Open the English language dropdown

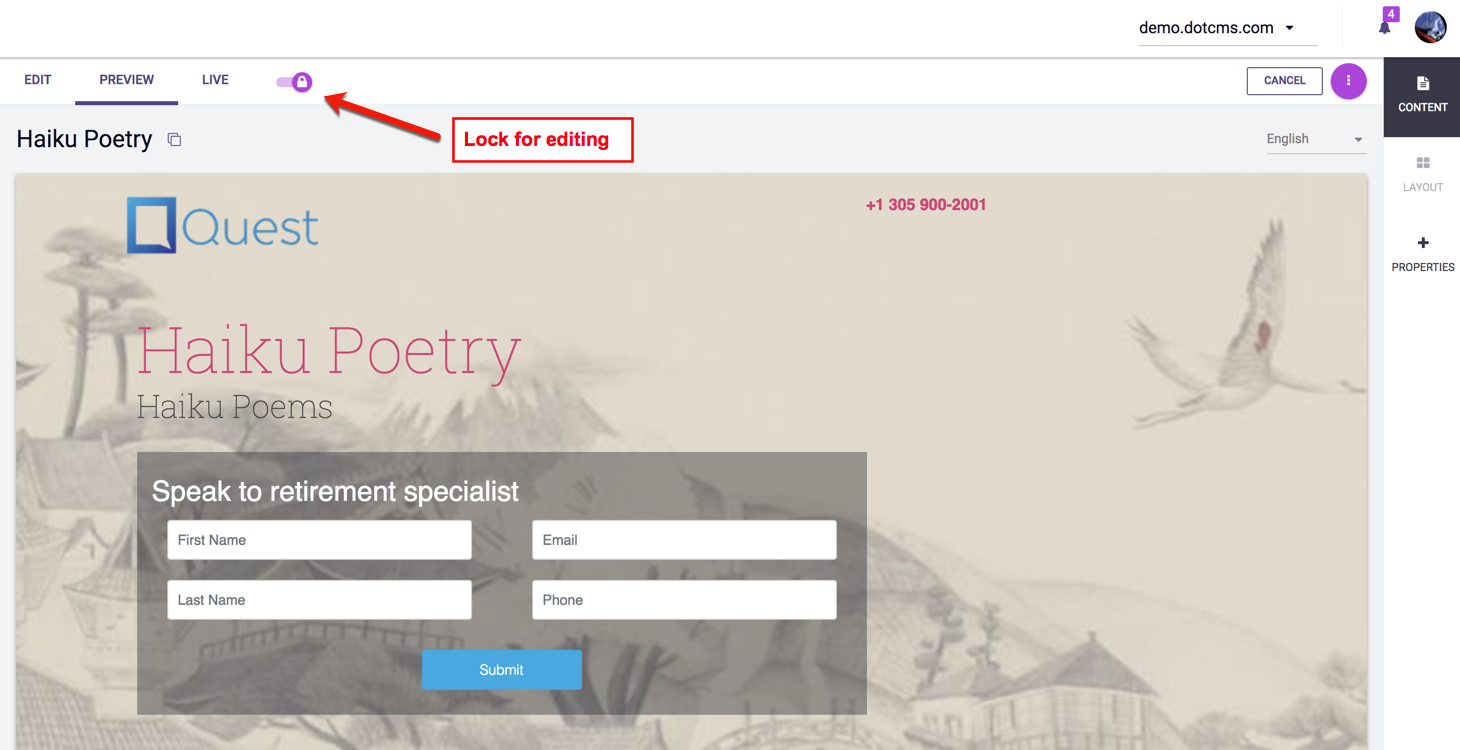point(1316,139)
